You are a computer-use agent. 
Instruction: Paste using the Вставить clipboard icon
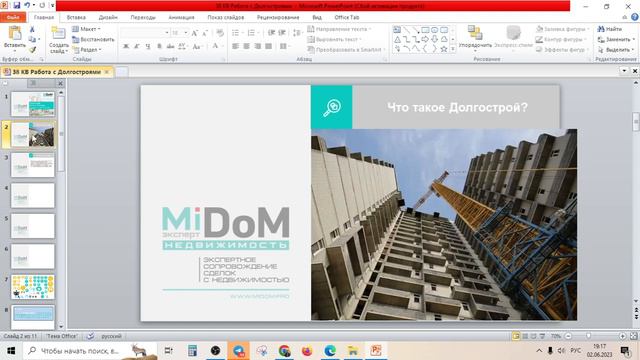click(x=15, y=33)
